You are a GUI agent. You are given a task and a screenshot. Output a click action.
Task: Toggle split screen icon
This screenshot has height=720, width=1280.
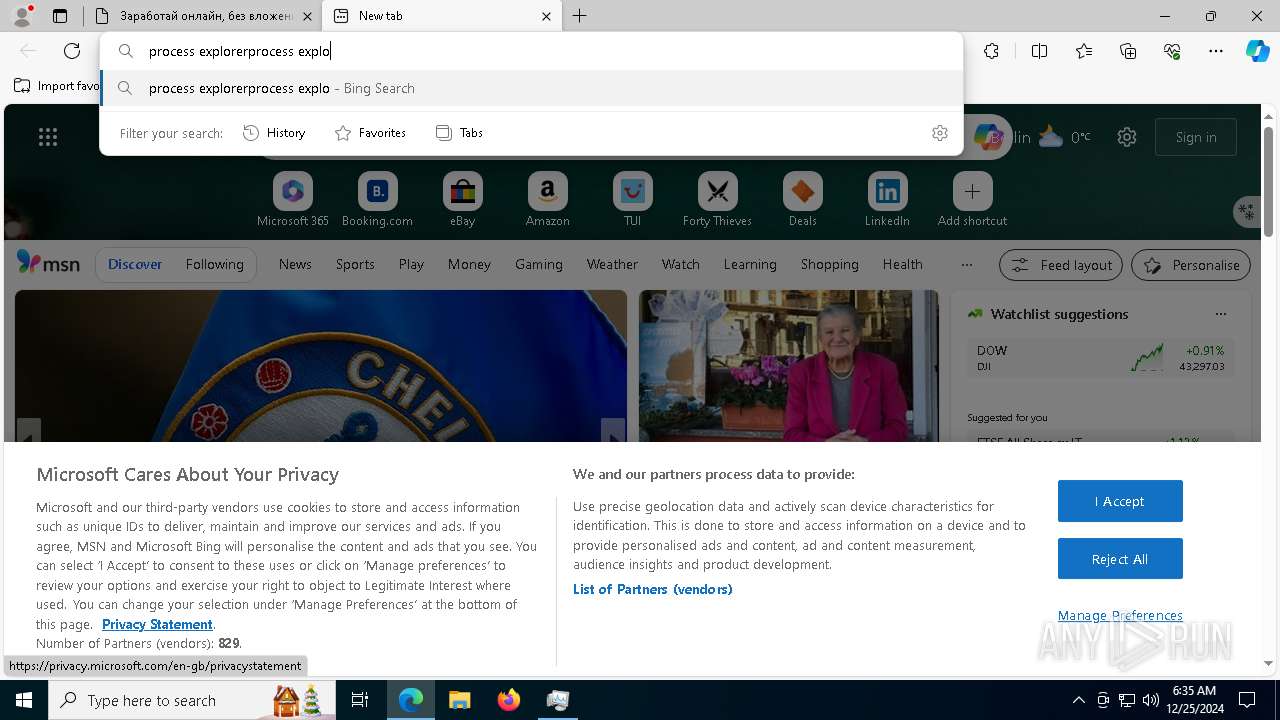coord(1039,51)
